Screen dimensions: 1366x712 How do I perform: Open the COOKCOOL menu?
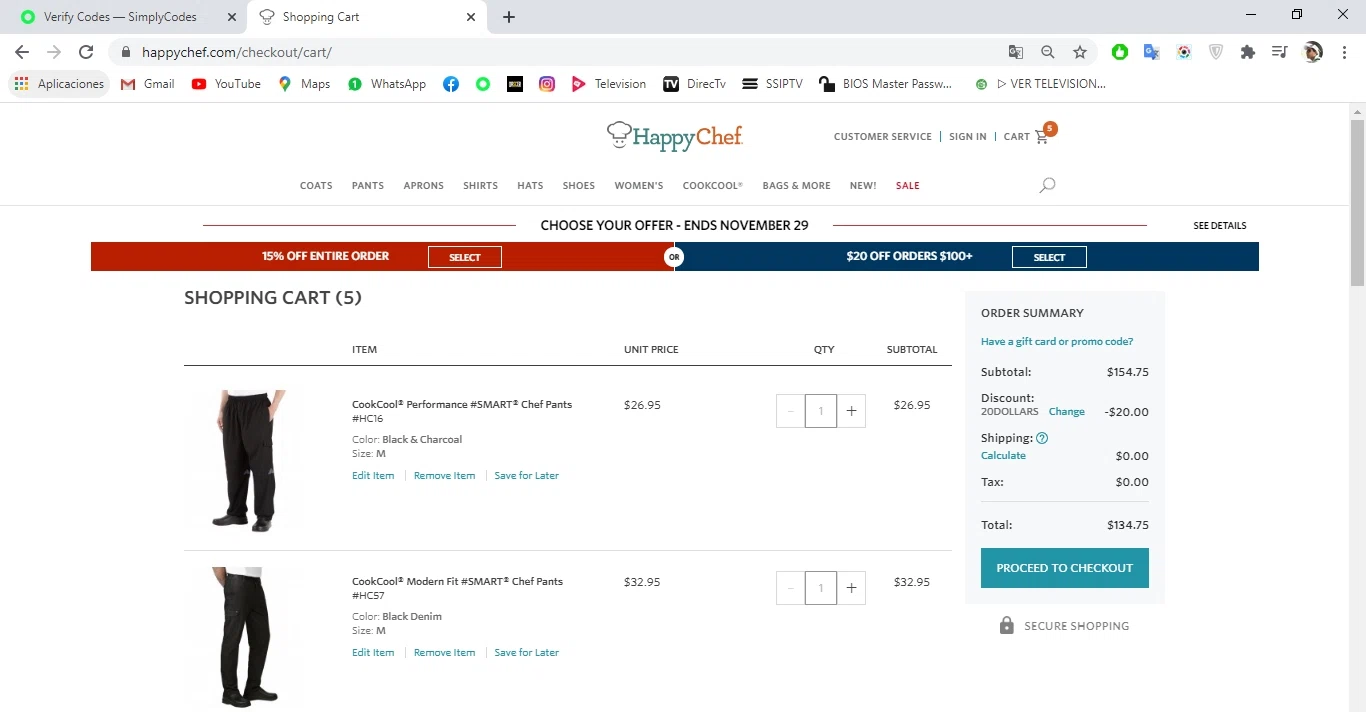713,186
